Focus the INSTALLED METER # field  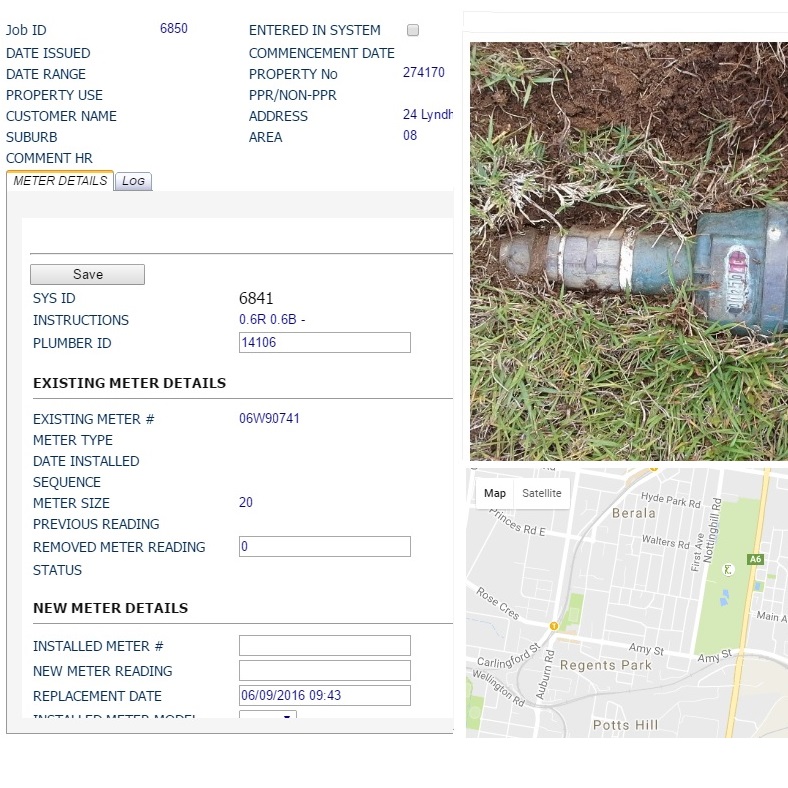[x=325, y=646]
